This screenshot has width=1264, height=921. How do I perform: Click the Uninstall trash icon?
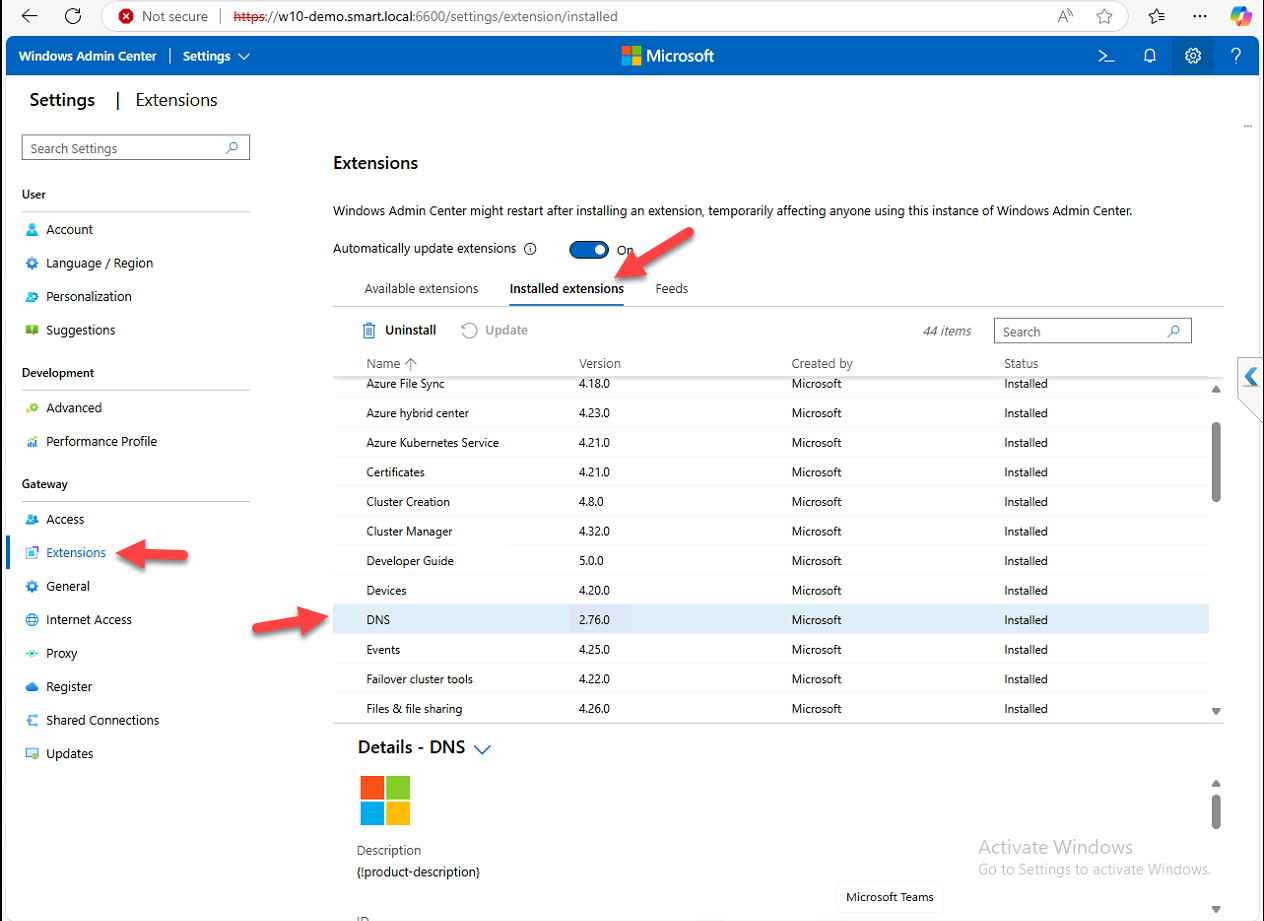click(x=369, y=330)
